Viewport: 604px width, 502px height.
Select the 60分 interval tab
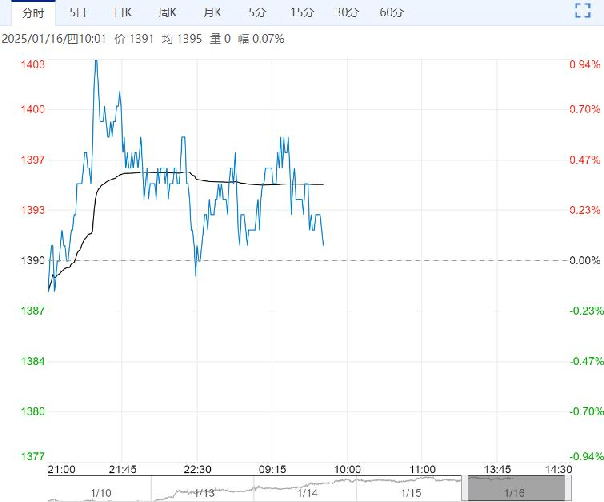(x=392, y=13)
